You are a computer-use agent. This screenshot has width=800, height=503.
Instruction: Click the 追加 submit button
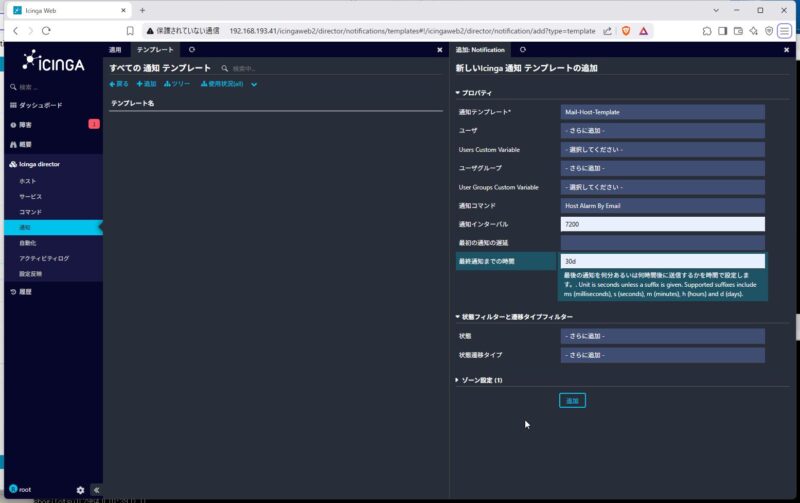click(x=572, y=401)
